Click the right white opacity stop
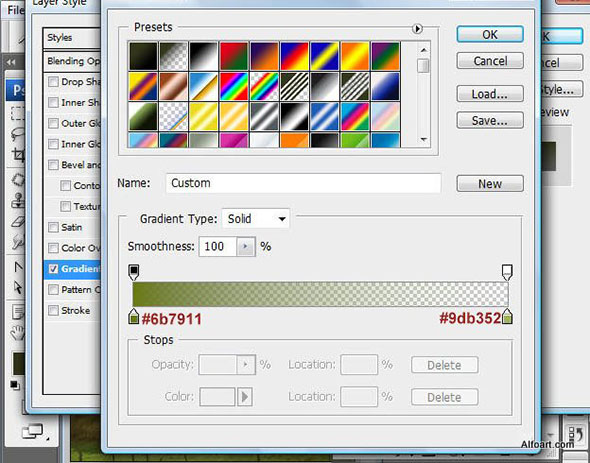This screenshot has height=463, width=590. pos(507,272)
